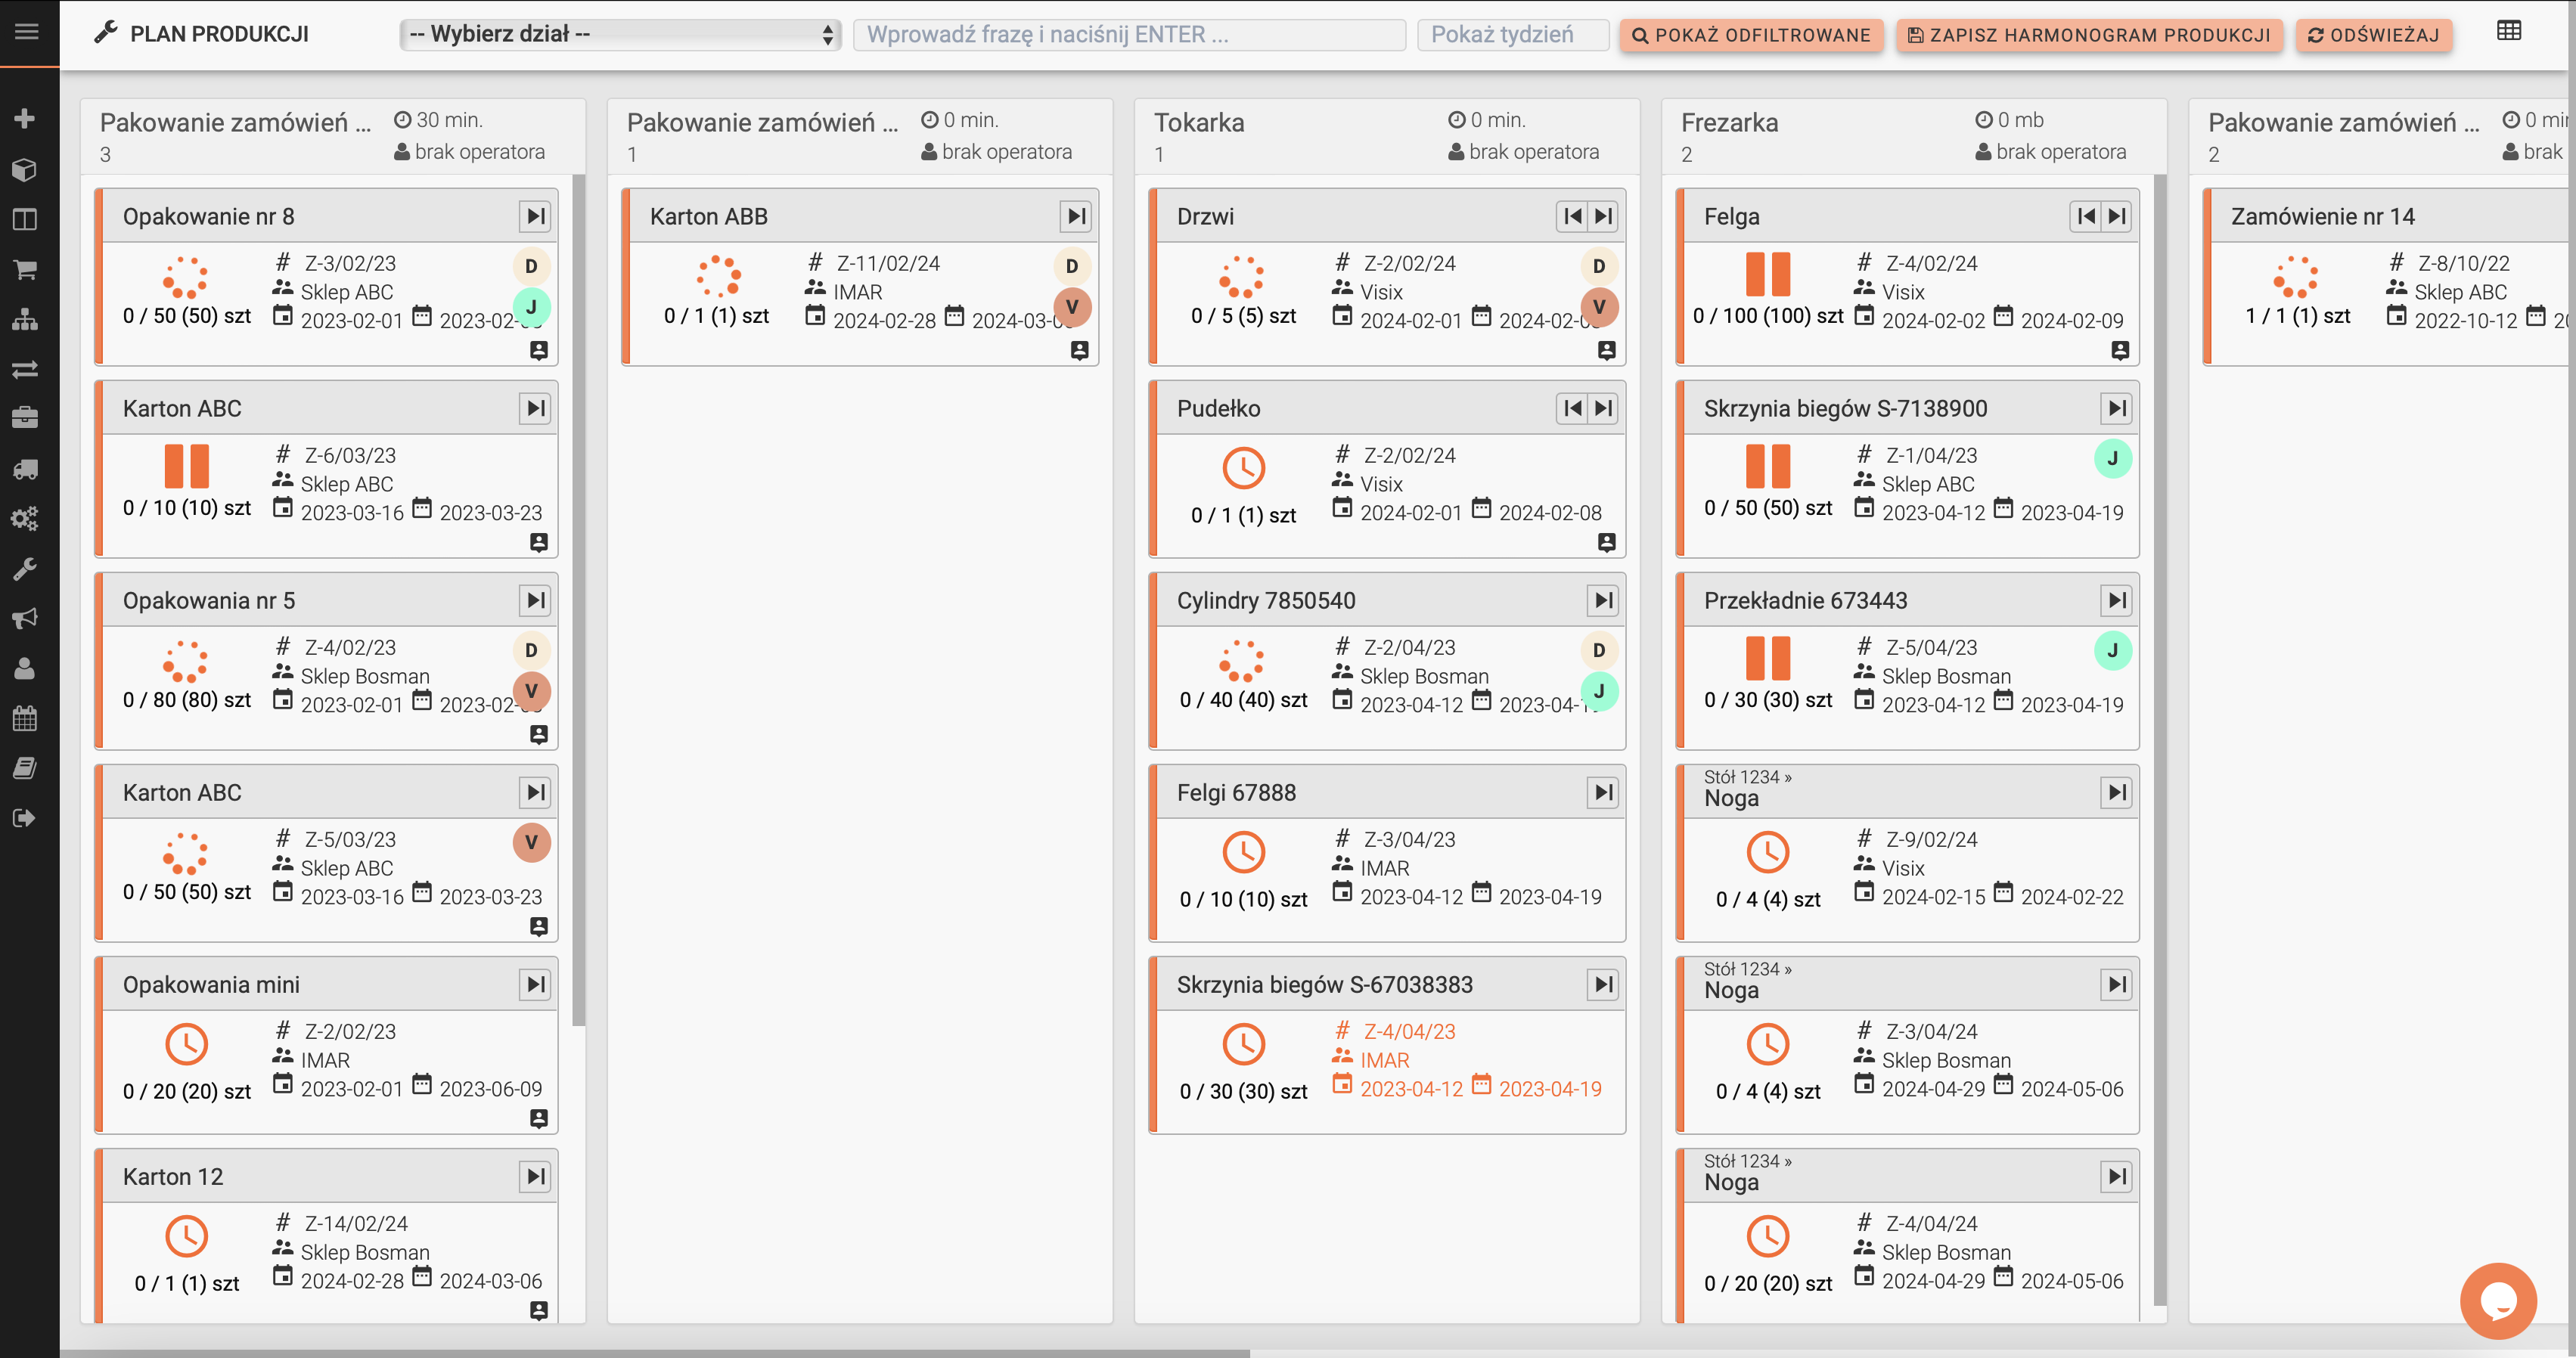The image size is (2576, 1358).
Task: Open the calendar sidebar icon
Action: click(25, 718)
